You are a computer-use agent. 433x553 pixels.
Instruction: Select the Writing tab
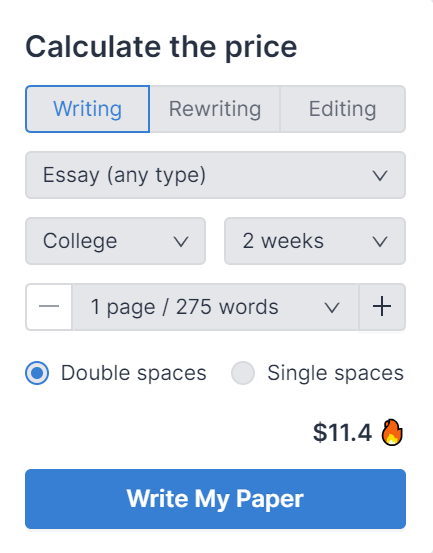87,109
